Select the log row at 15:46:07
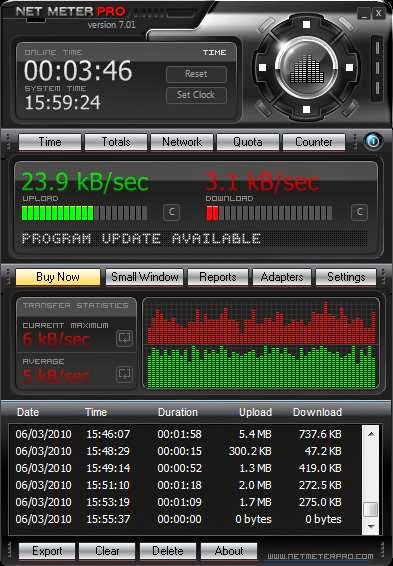Screen dimensions: 393x566 (185, 434)
